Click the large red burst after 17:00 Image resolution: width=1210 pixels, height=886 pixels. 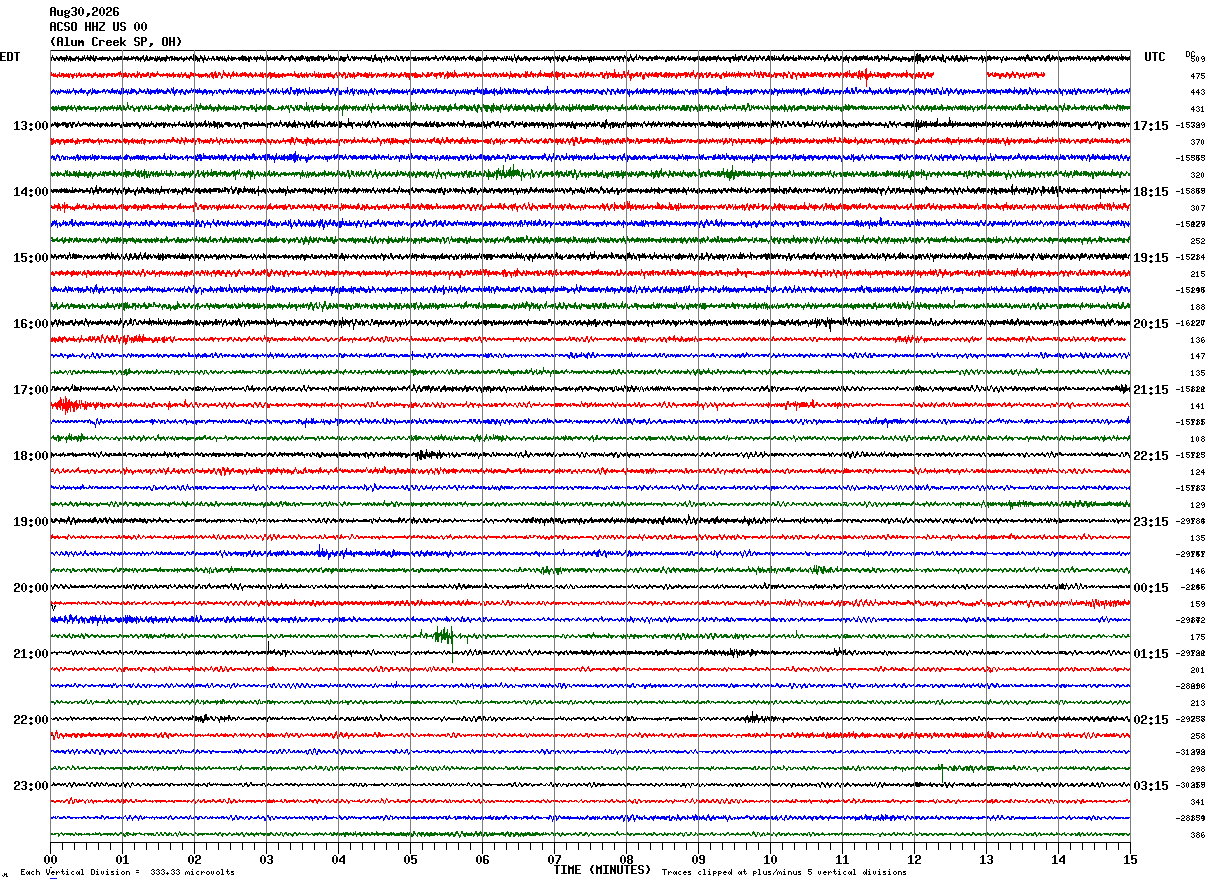70,405
